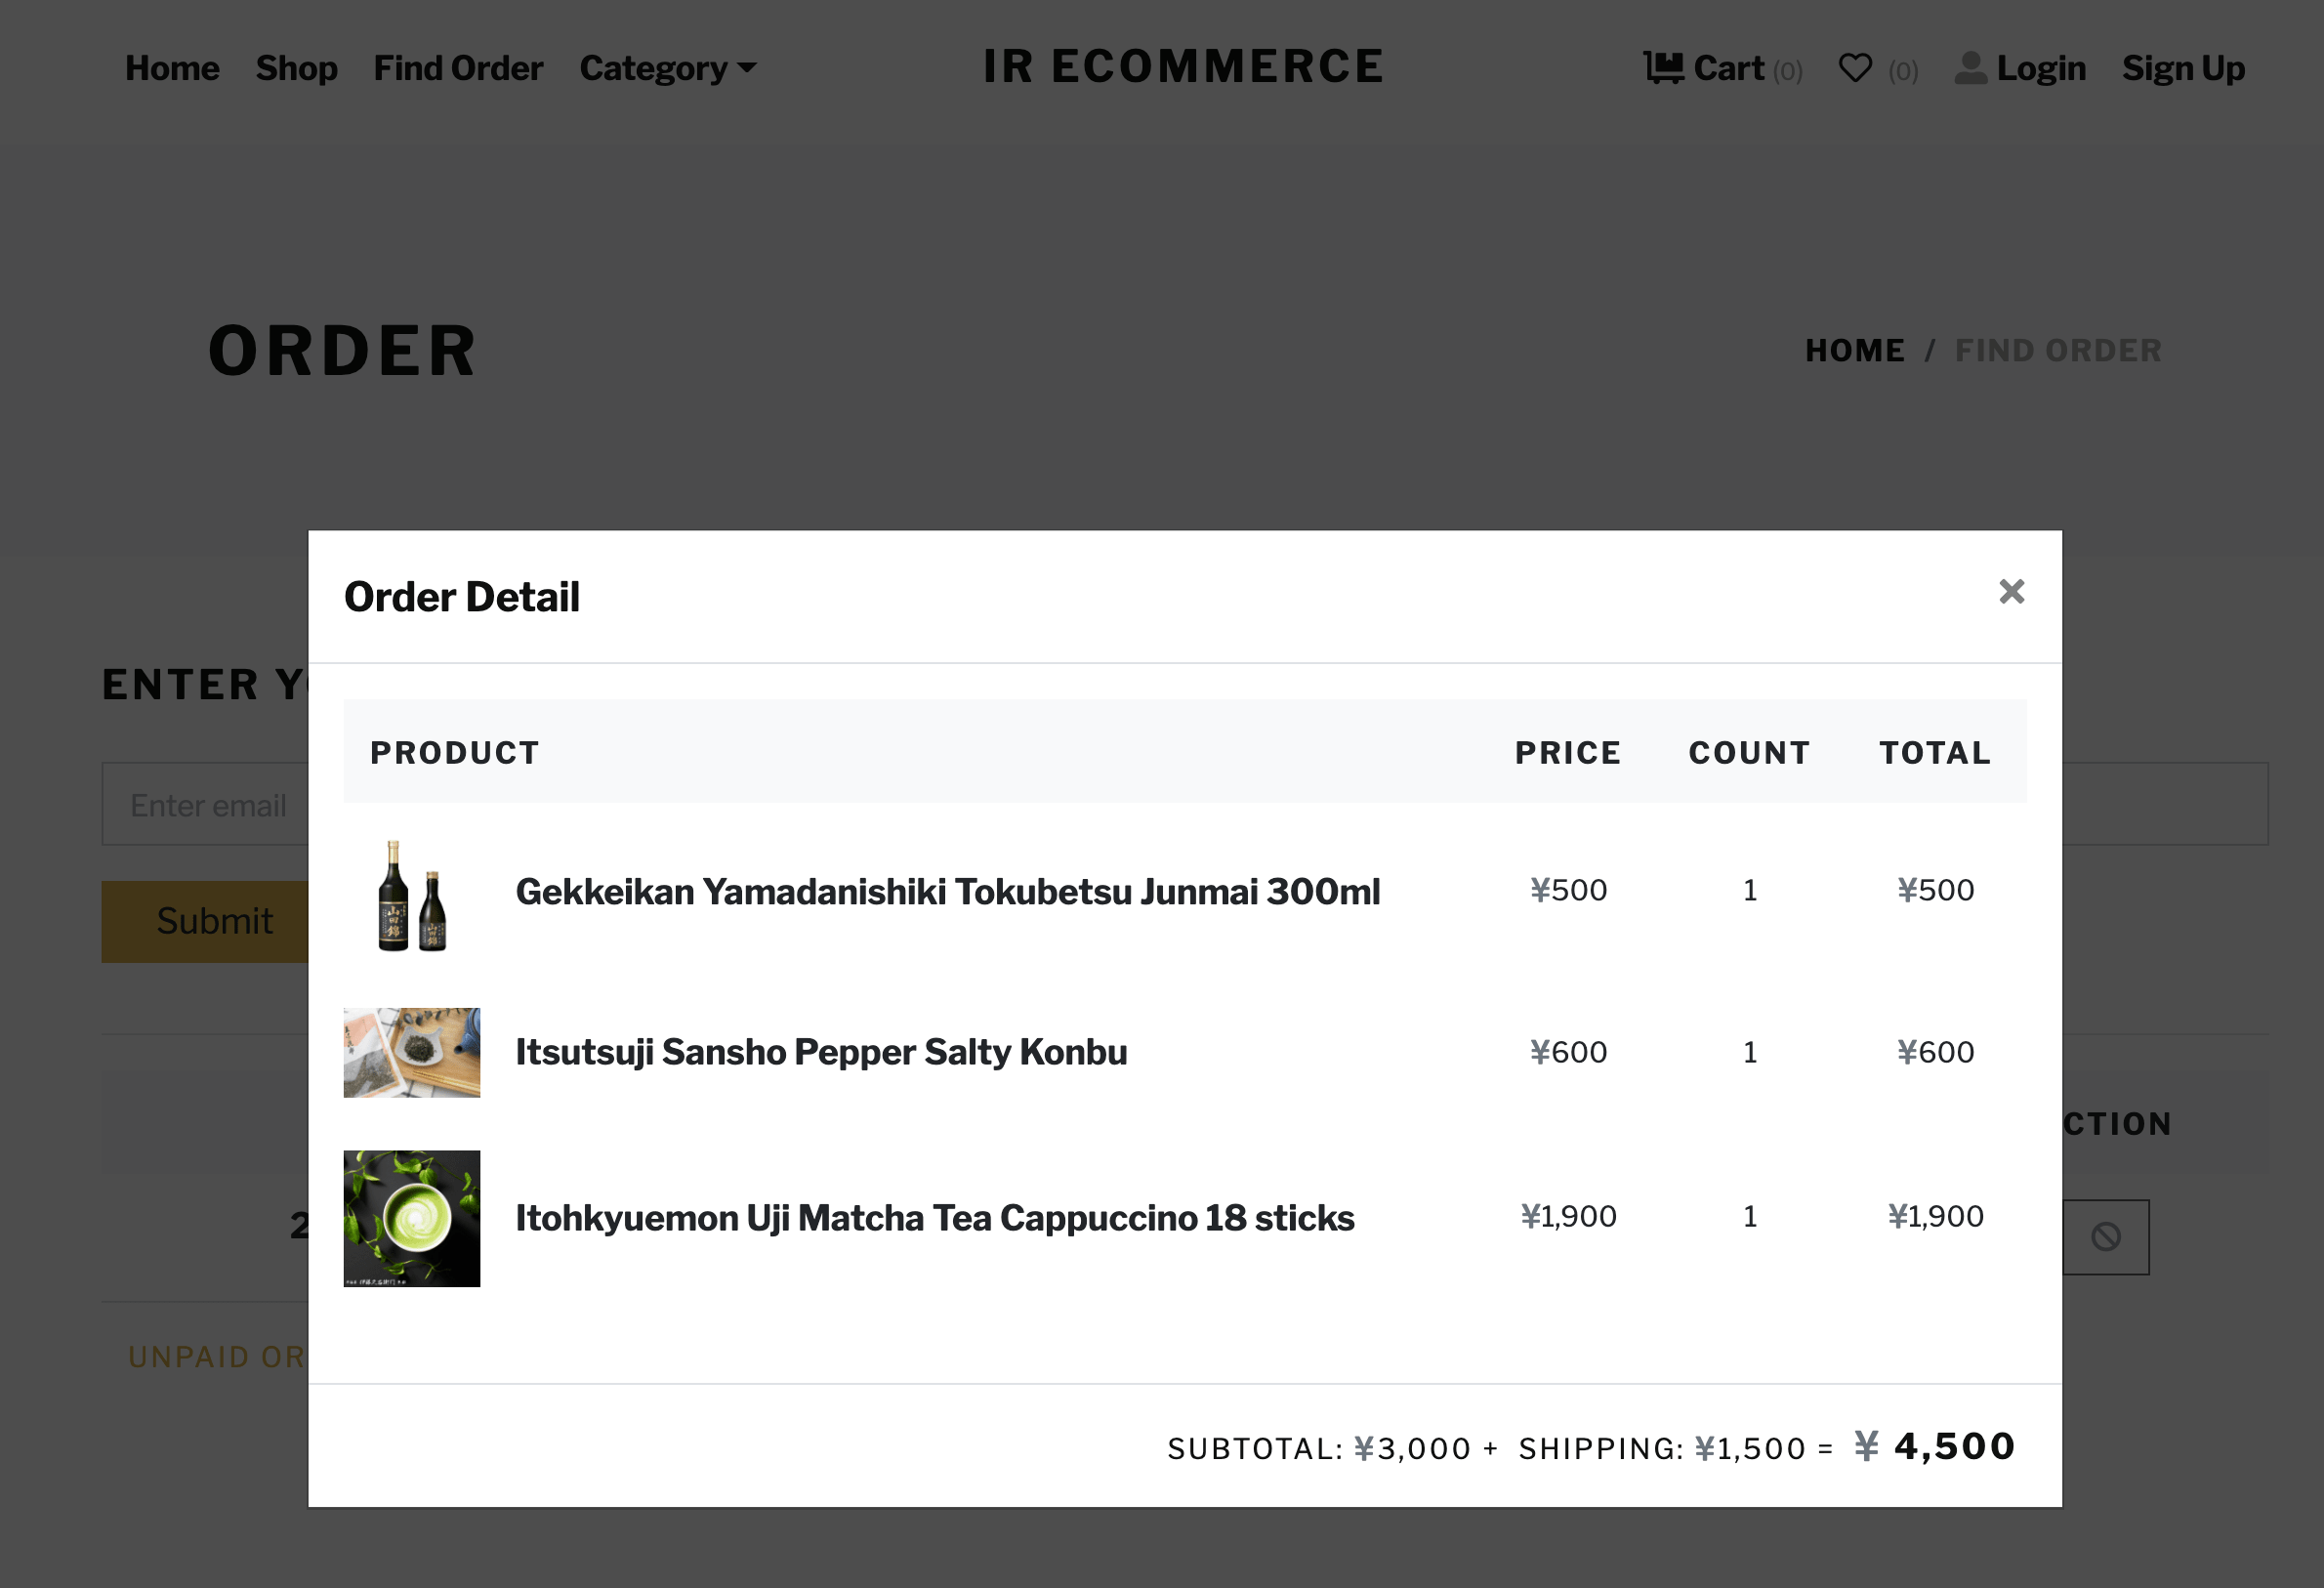The image size is (2324, 1588).
Task: Focus the Enter email field
Action: [x=208, y=805]
